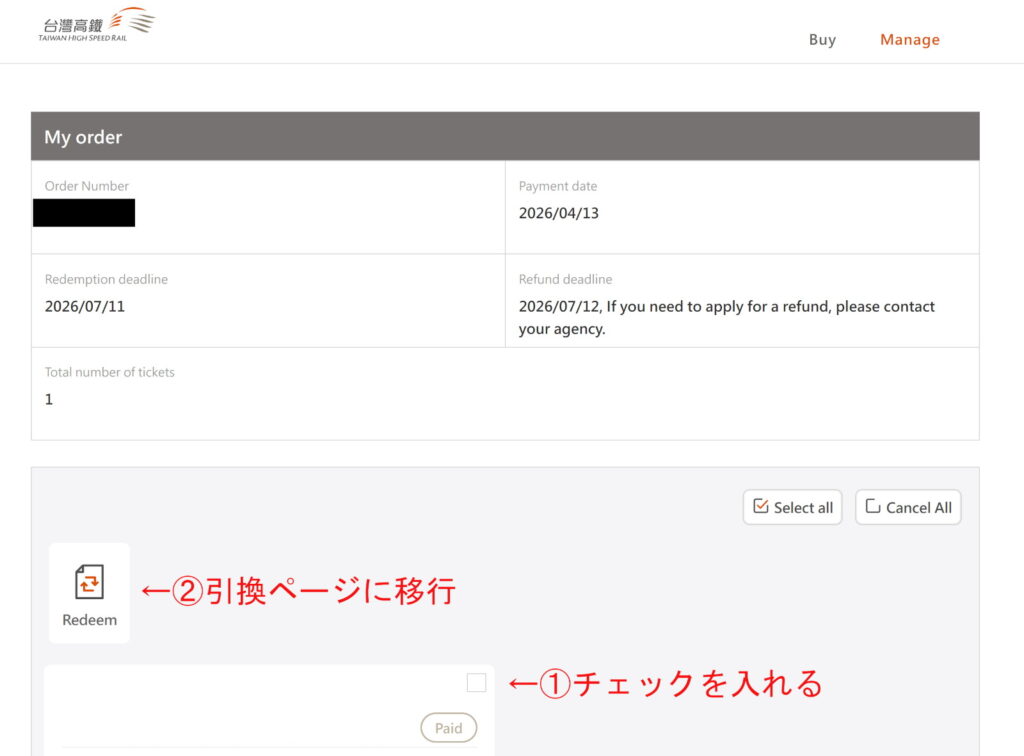Tick the ticket card checkbox

tap(476, 683)
